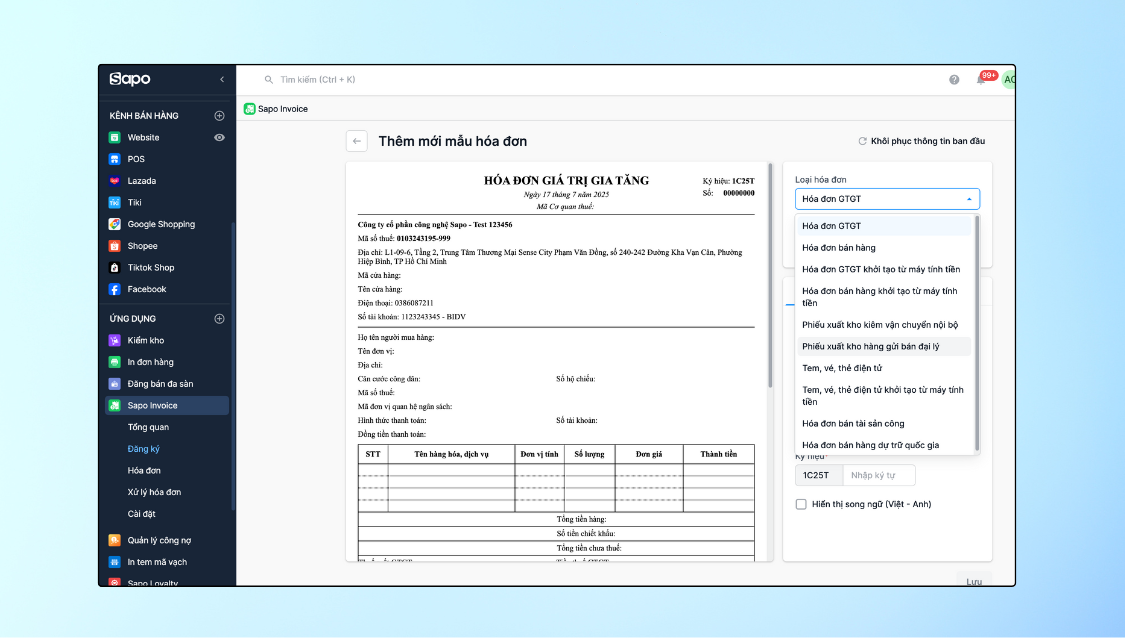
Task: Collapse the sidebar with the chevron arrow
Action: pyautogui.click(x=222, y=80)
